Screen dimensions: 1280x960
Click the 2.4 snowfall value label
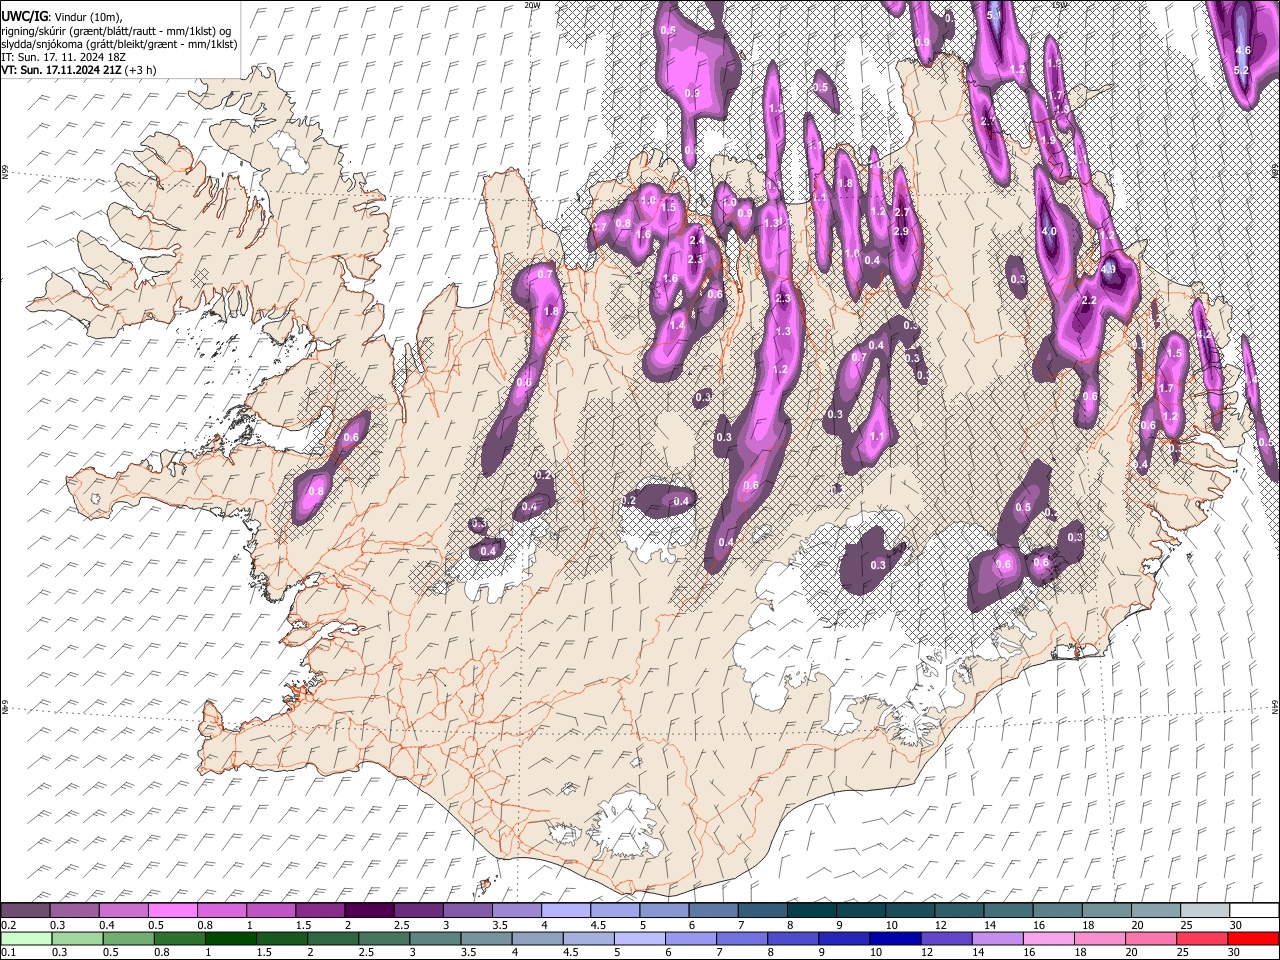pos(697,240)
